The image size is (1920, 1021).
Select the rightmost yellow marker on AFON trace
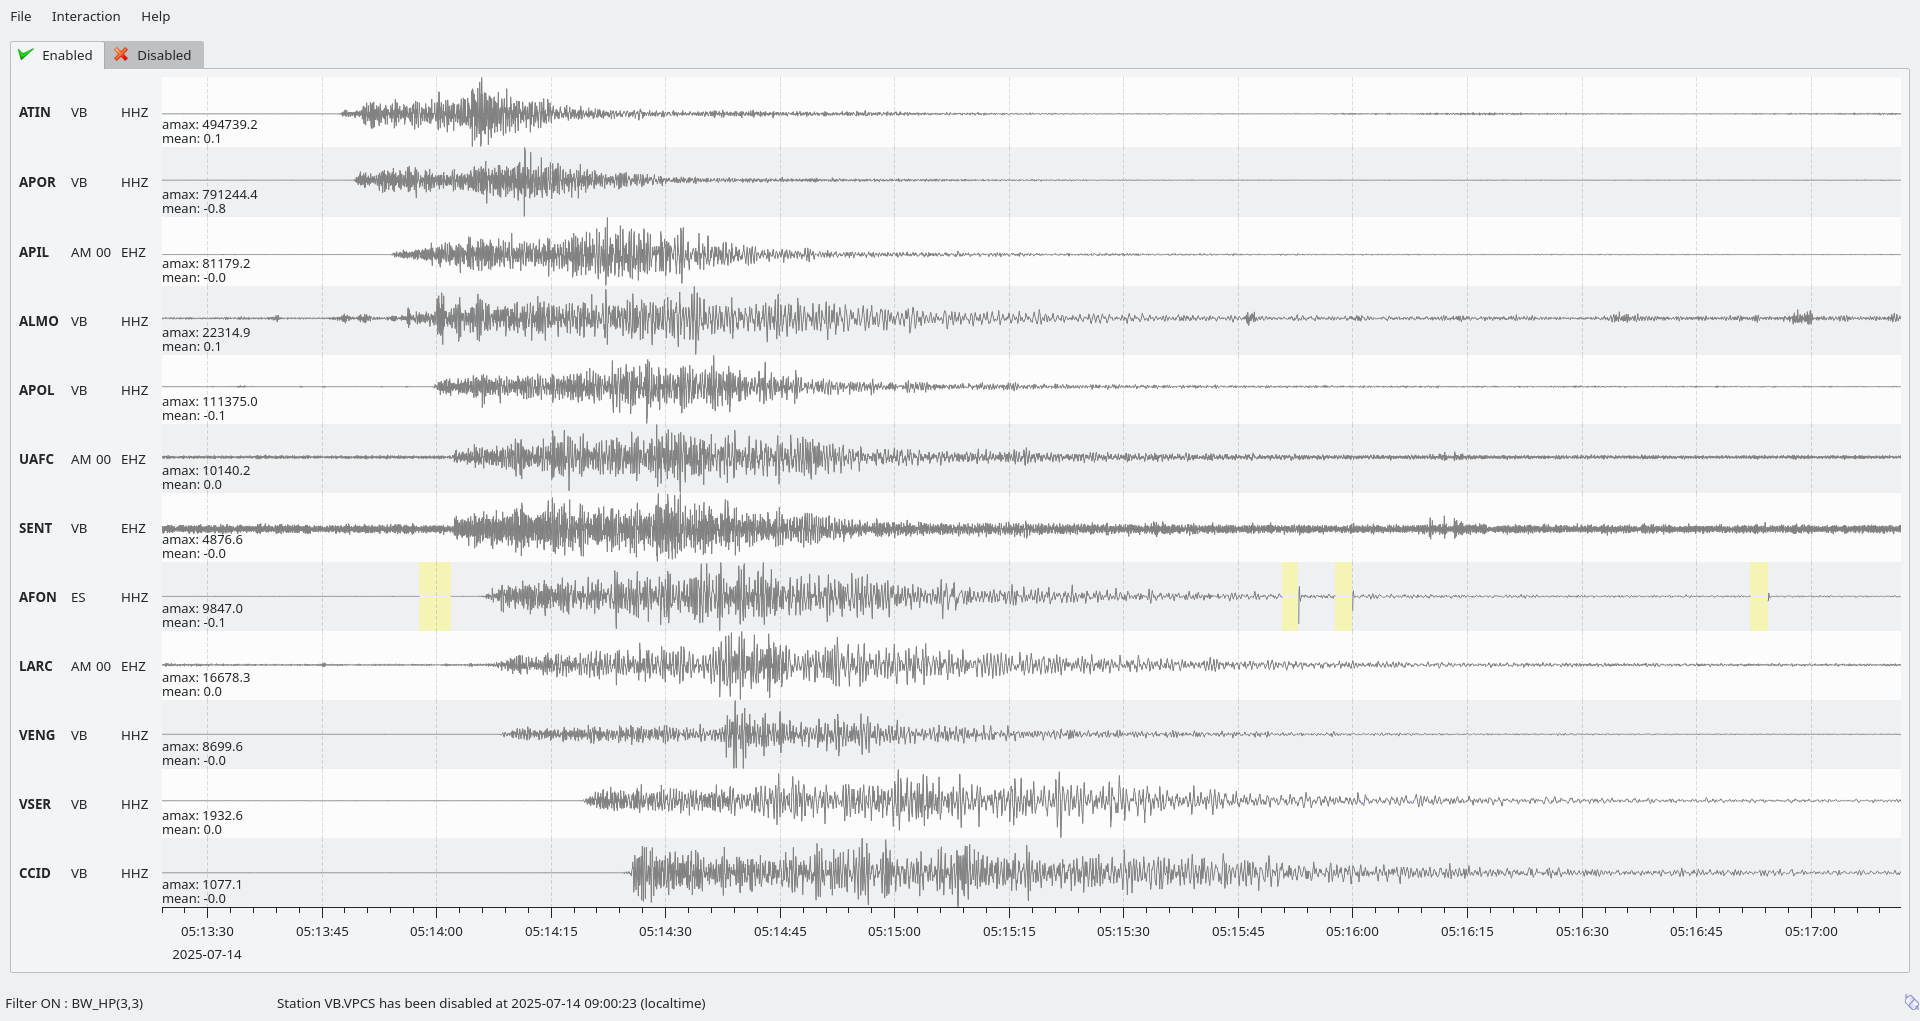pos(1758,596)
